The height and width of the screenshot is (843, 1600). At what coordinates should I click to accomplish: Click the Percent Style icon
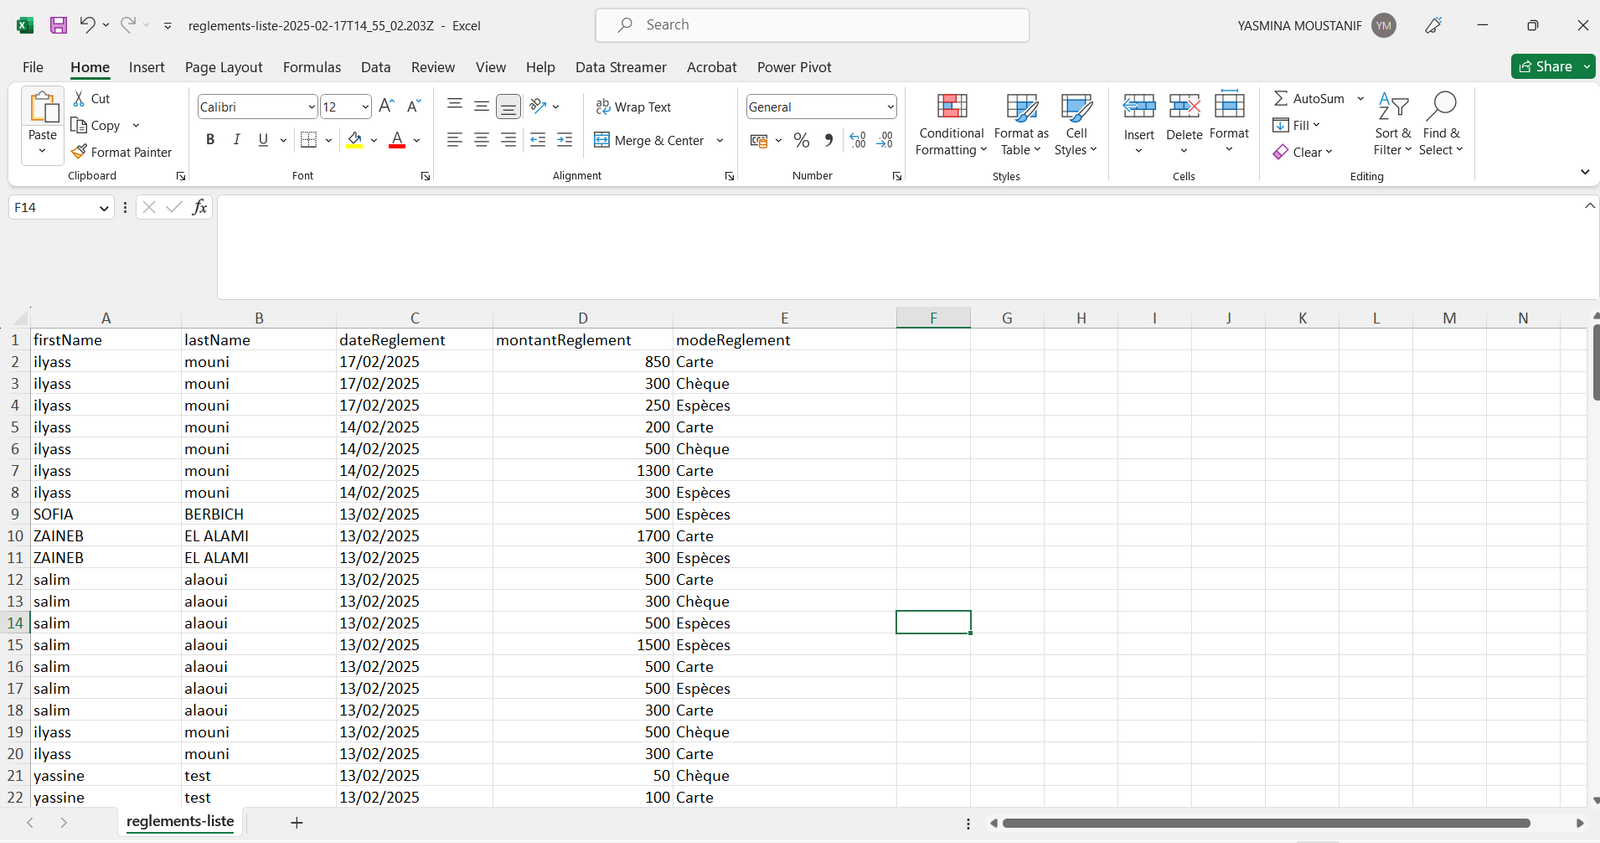point(801,141)
